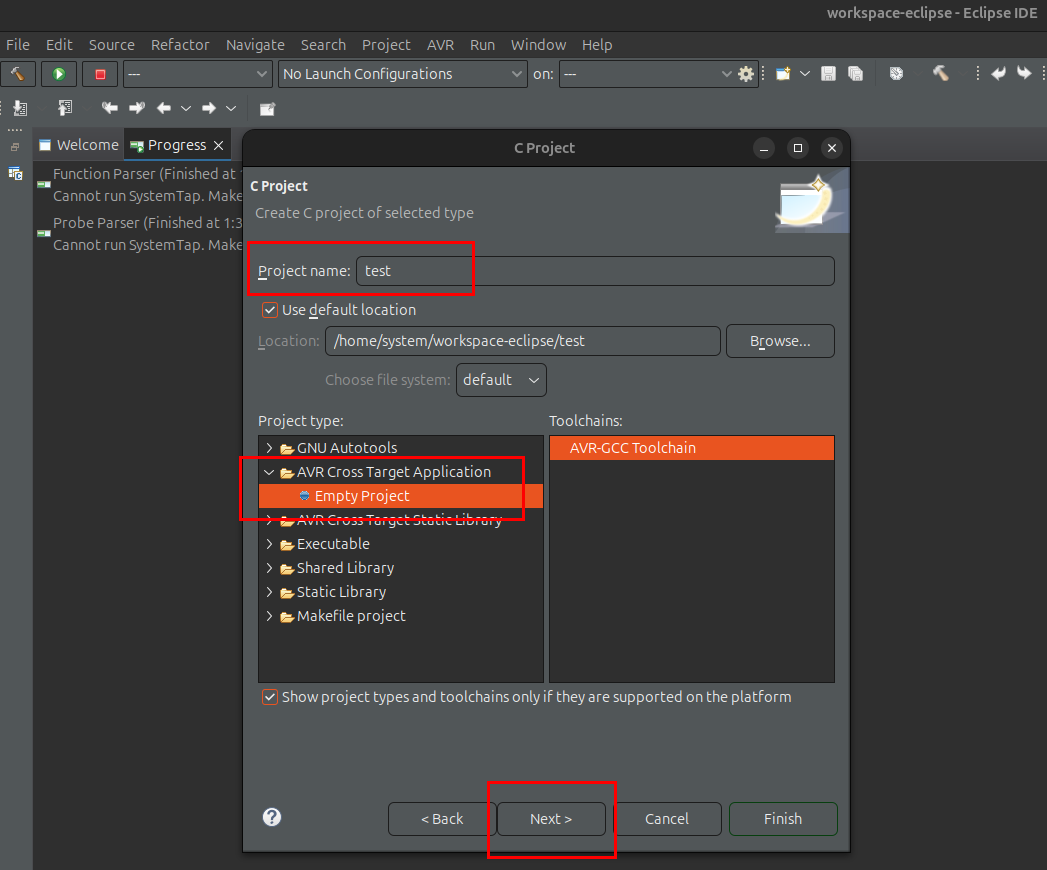
Task: Click the Project name input field
Action: 595,271
